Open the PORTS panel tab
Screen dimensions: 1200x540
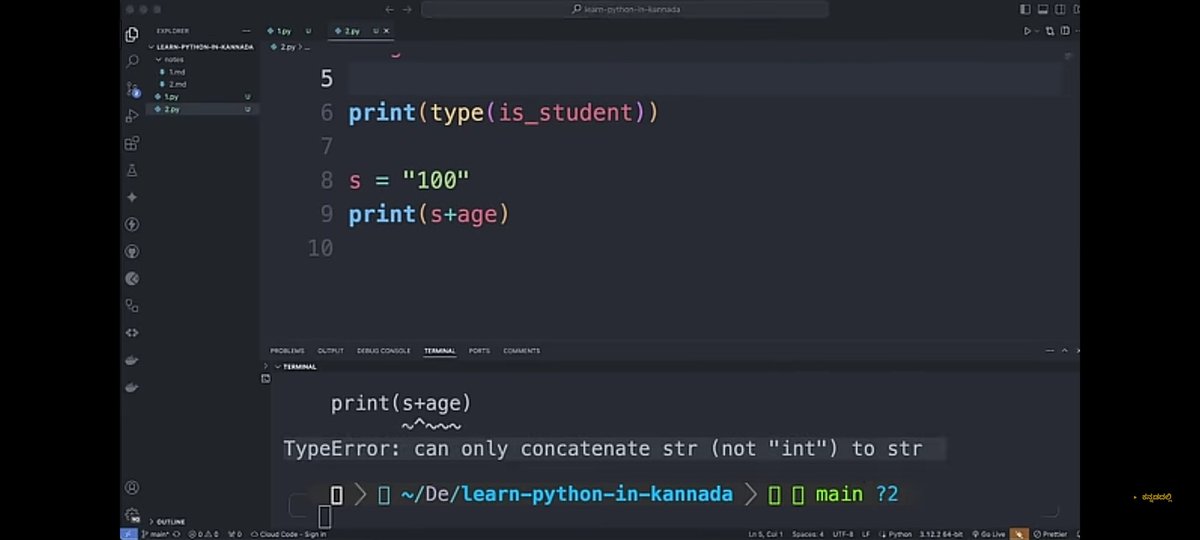(479, 351)
